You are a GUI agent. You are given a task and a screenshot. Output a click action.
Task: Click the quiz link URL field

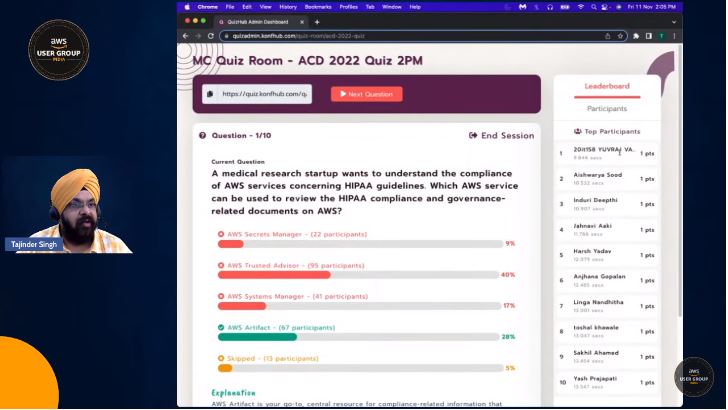click(x=264, y=94)
